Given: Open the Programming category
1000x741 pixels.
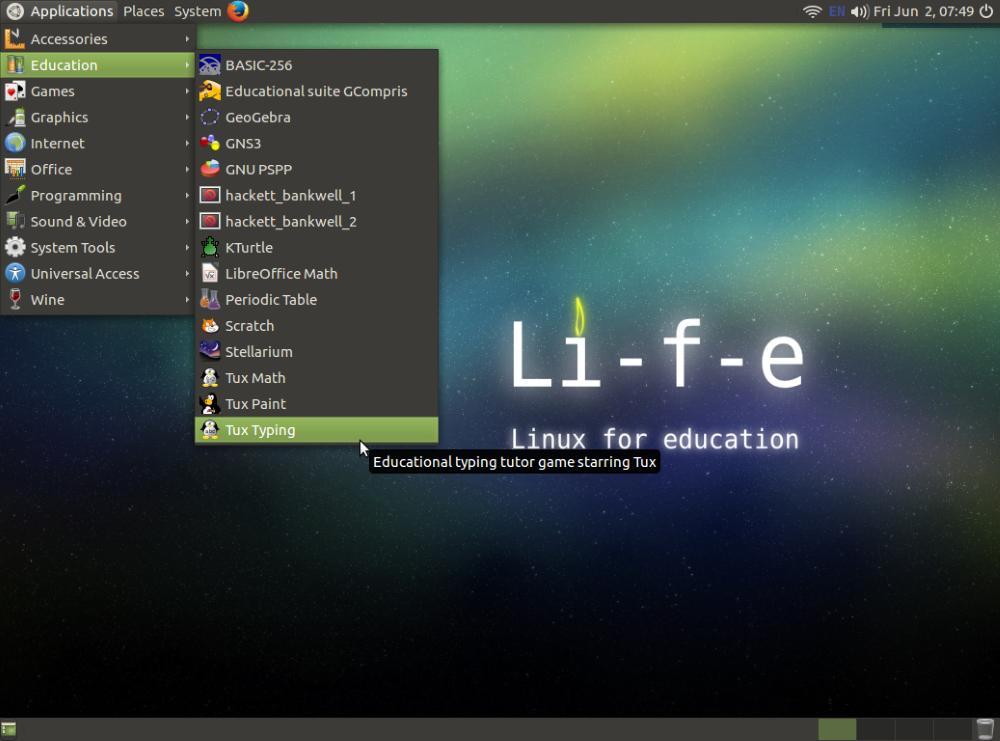Looking at the screenshot, I should point(98,196).
